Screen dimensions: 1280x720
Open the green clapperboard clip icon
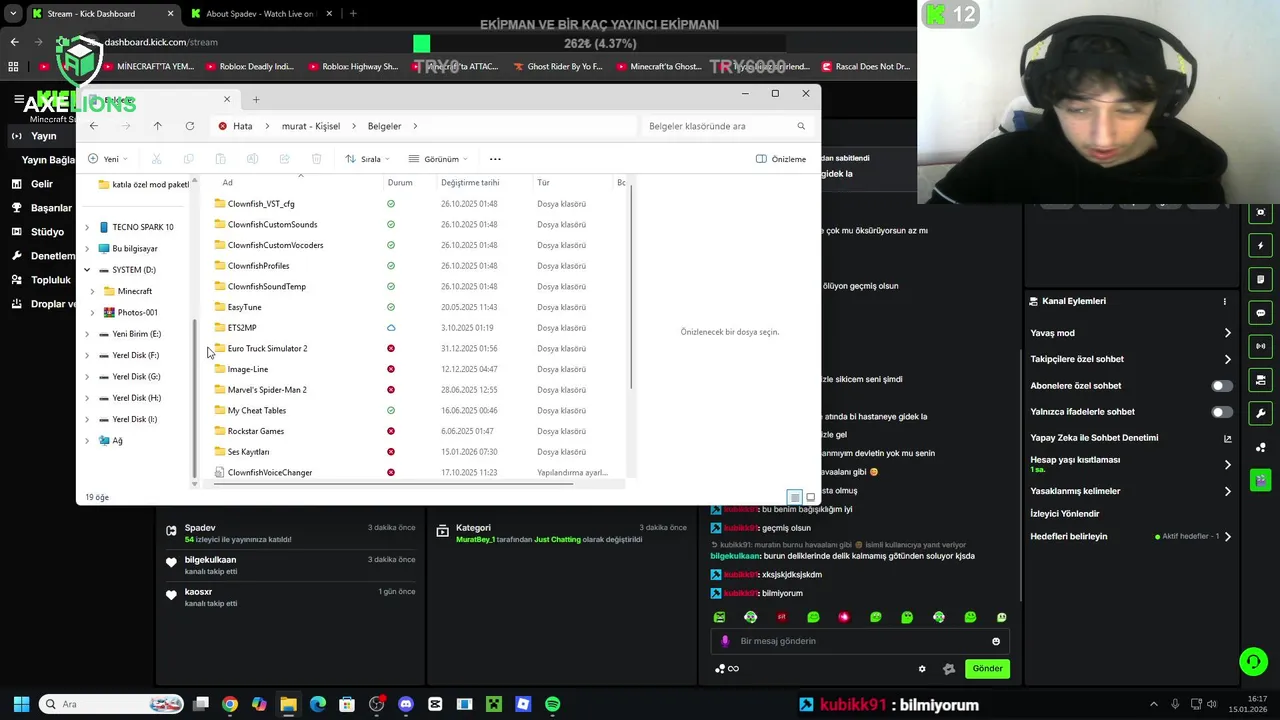(1261, 481)
